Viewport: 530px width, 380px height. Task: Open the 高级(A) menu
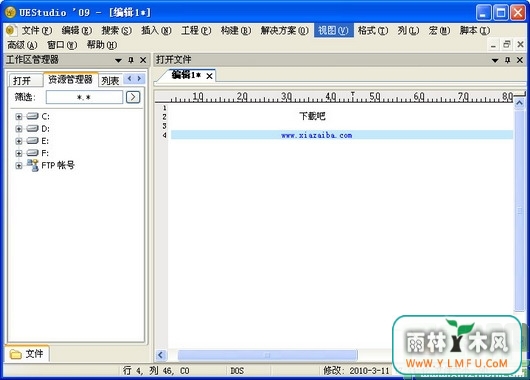22,45
